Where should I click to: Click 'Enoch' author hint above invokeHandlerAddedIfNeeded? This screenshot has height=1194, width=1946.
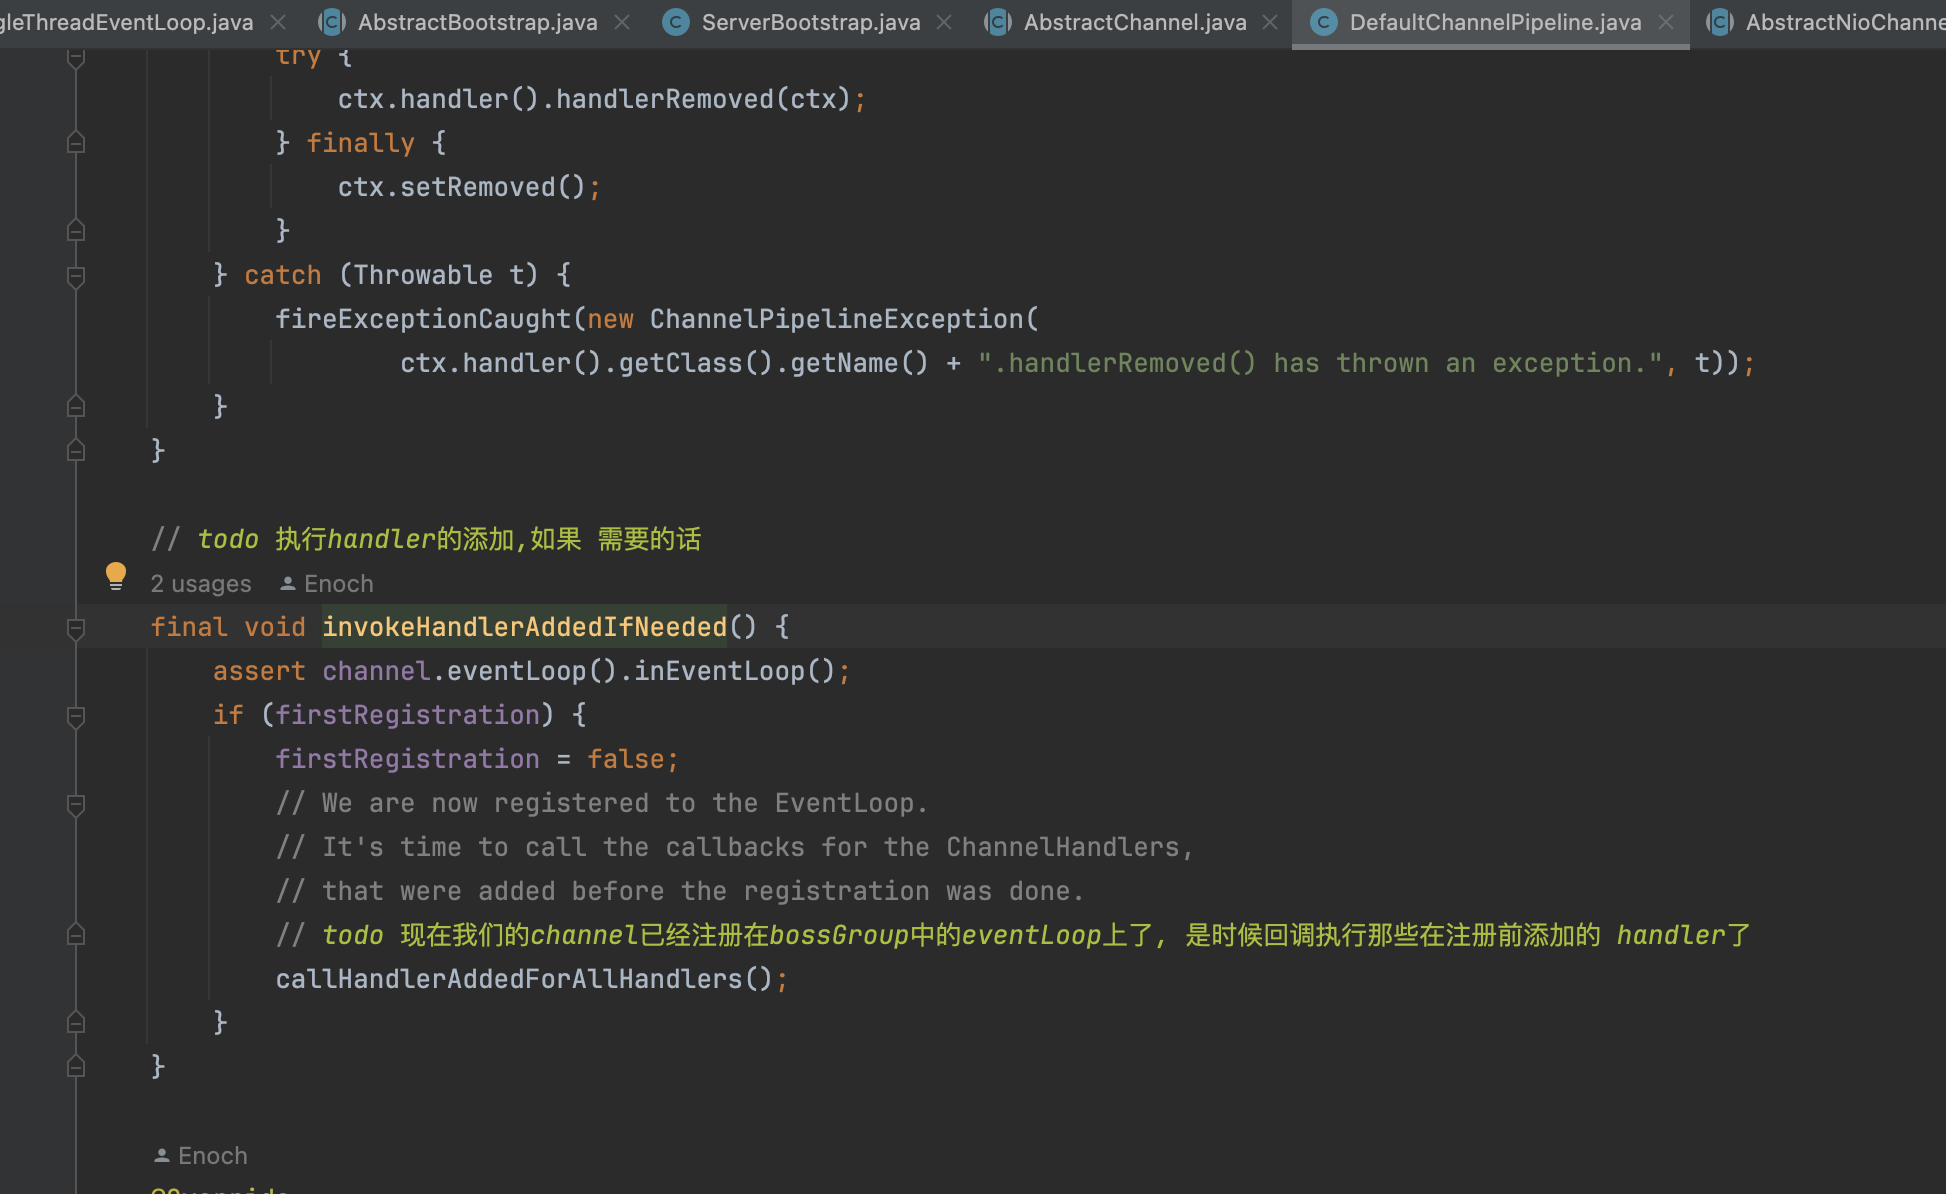tap(338, 584)
